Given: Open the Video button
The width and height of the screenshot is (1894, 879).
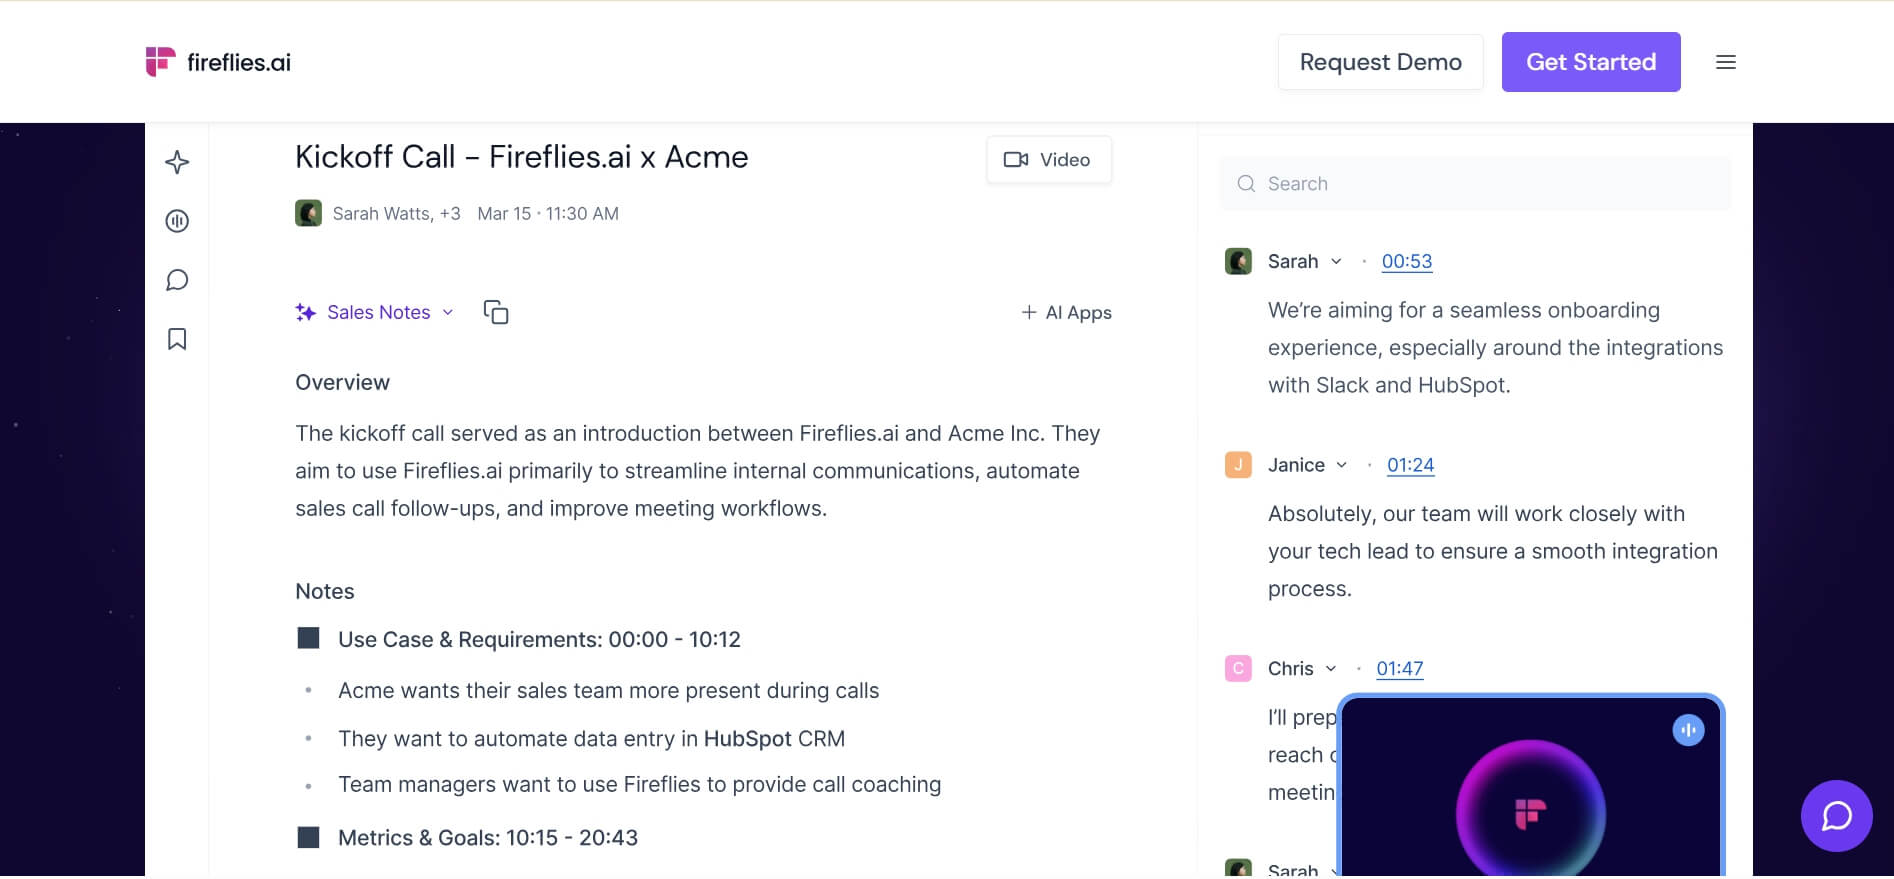Looking at the screenshot, I should pyautogui.click(x=1048, y=160).
